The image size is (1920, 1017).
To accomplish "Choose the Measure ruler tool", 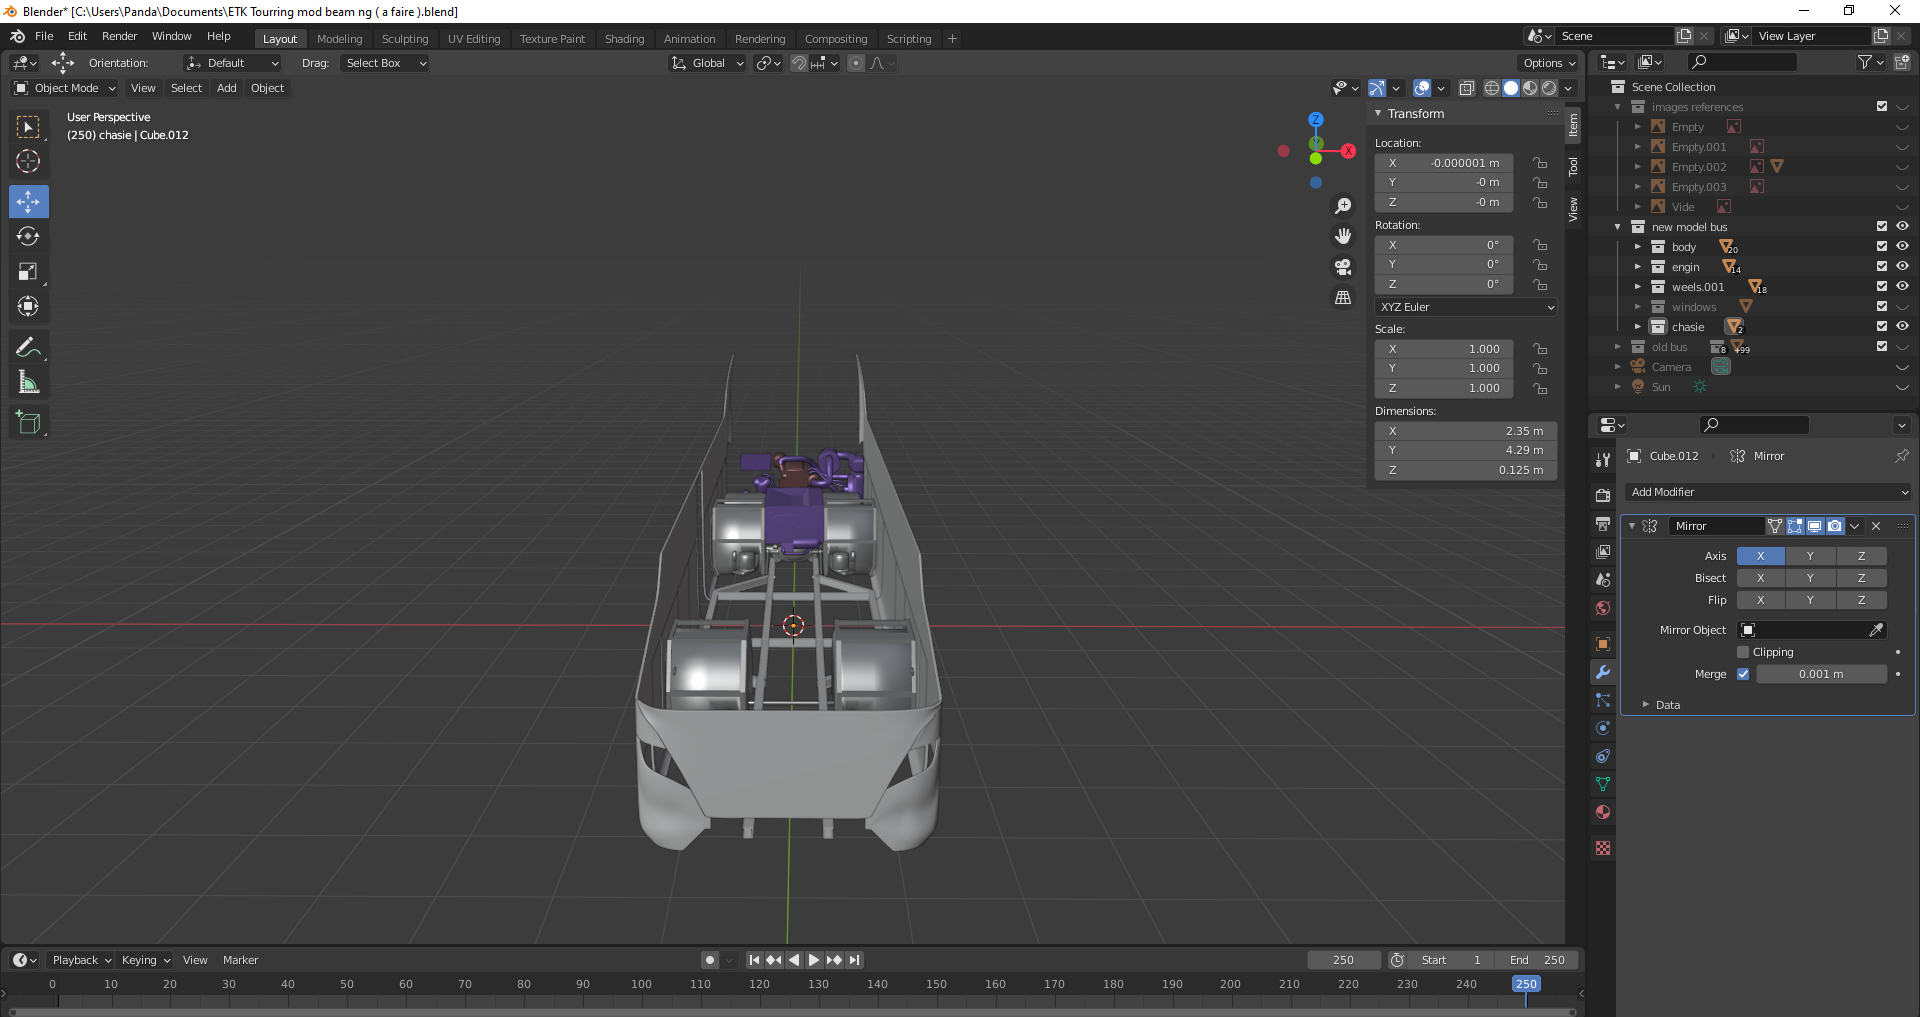I will pos(28,382).
